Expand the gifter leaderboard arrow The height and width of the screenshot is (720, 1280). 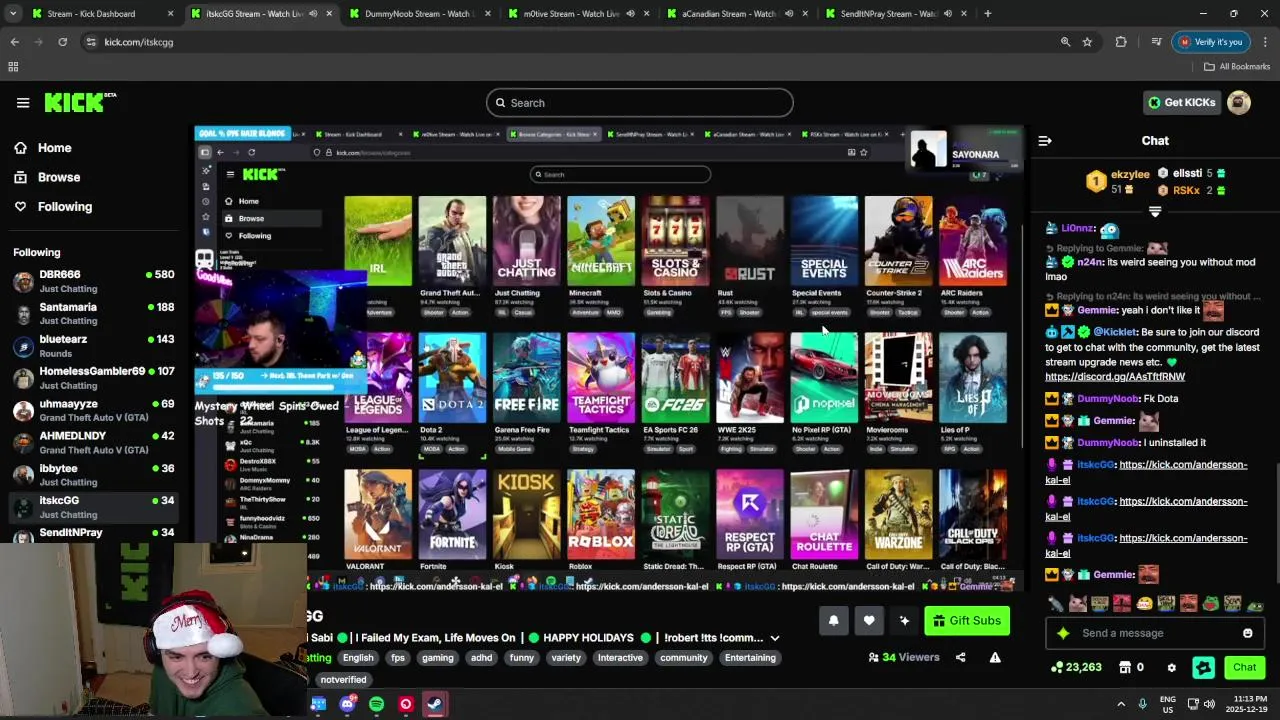[1155, 212]
